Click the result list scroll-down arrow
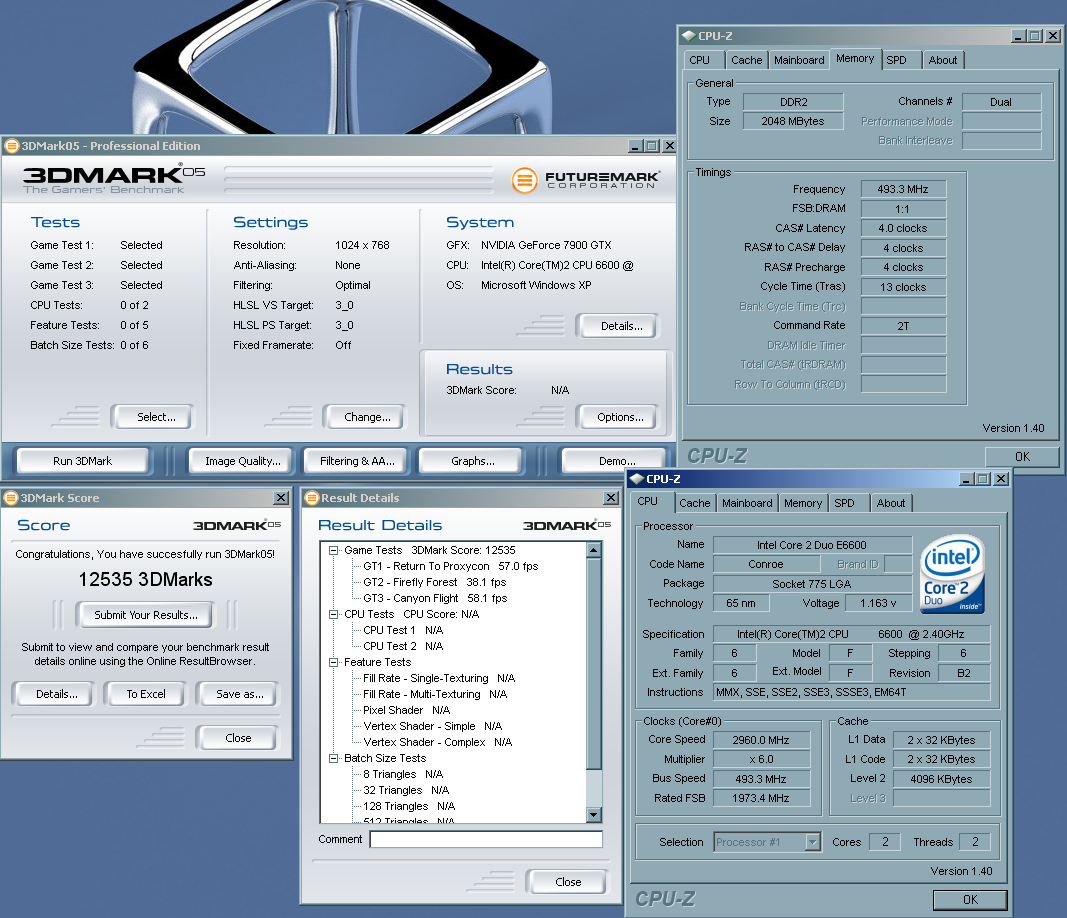 point(593,815)
